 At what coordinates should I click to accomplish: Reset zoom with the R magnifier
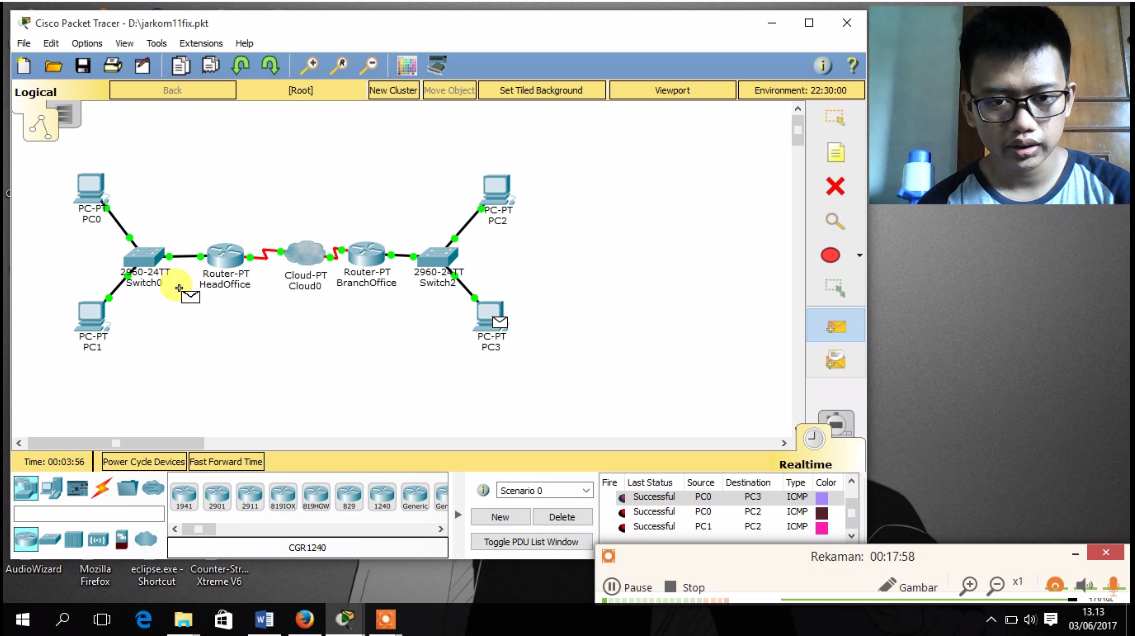point(338,66)
